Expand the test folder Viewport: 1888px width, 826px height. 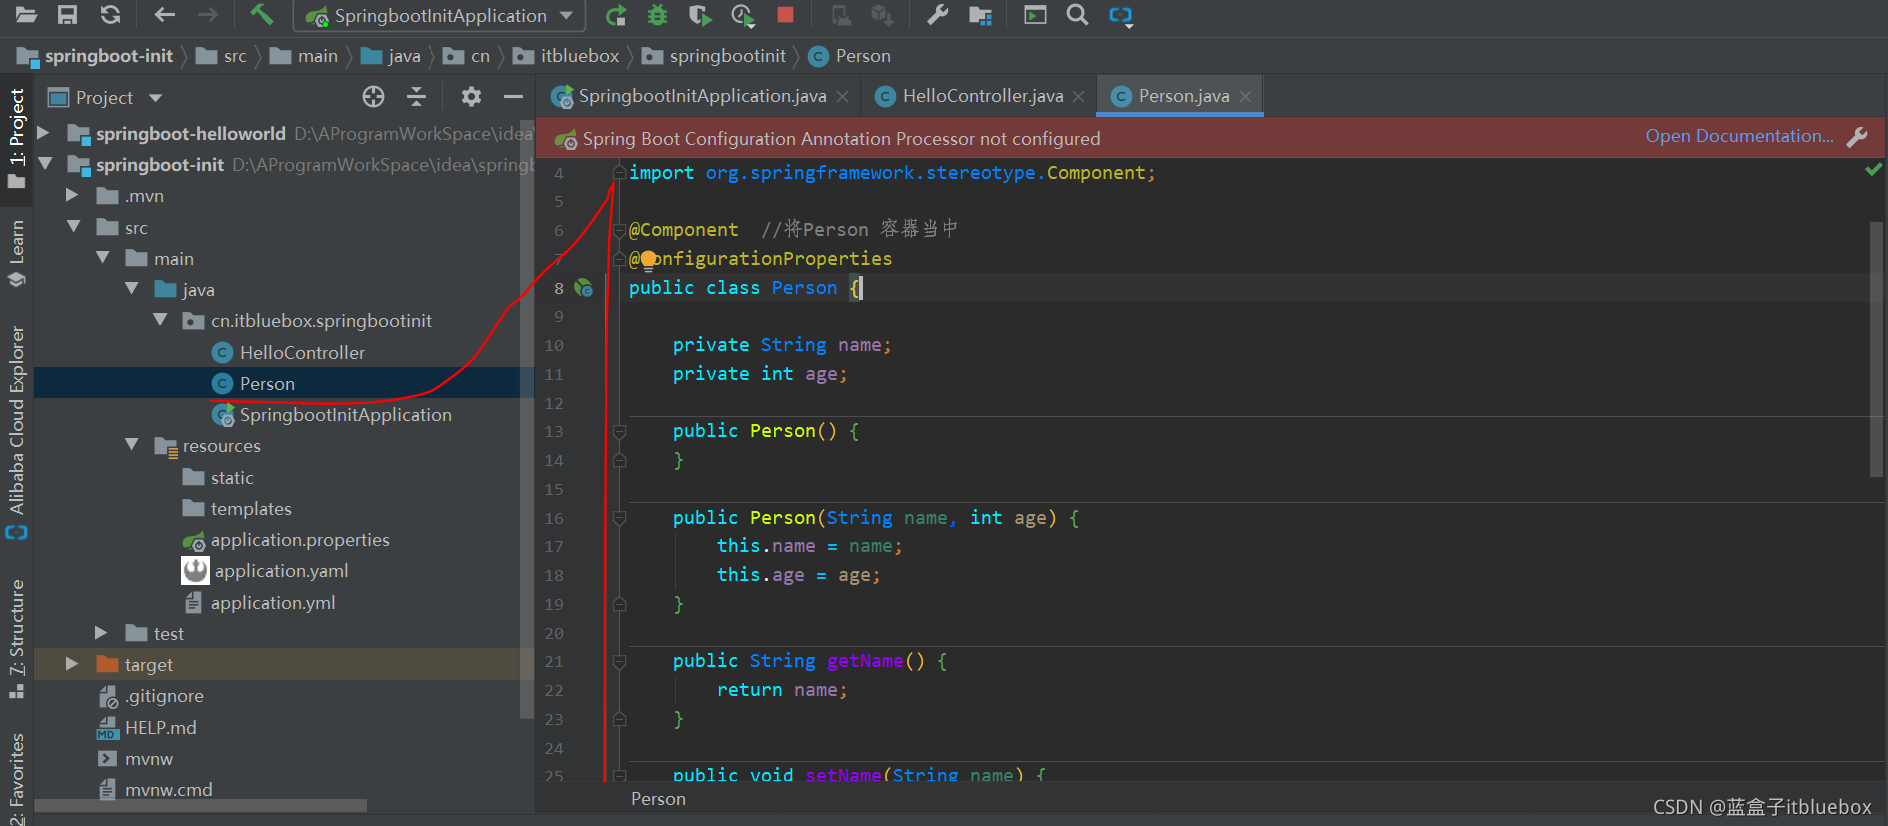[101, 633]
